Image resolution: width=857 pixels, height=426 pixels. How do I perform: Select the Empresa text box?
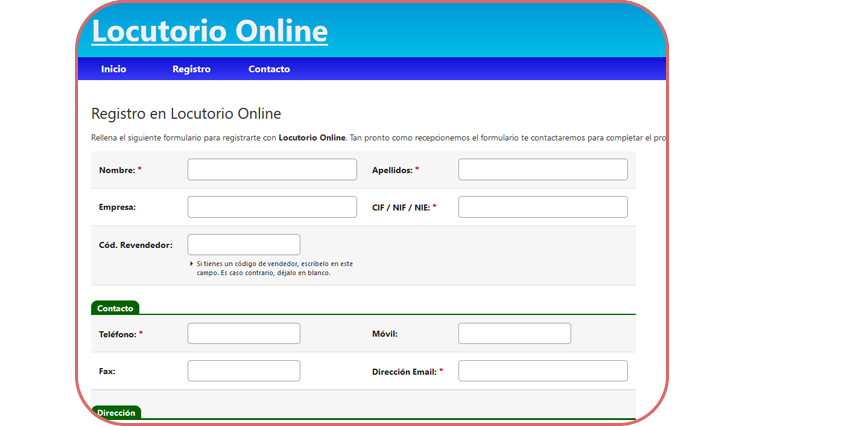272,207
